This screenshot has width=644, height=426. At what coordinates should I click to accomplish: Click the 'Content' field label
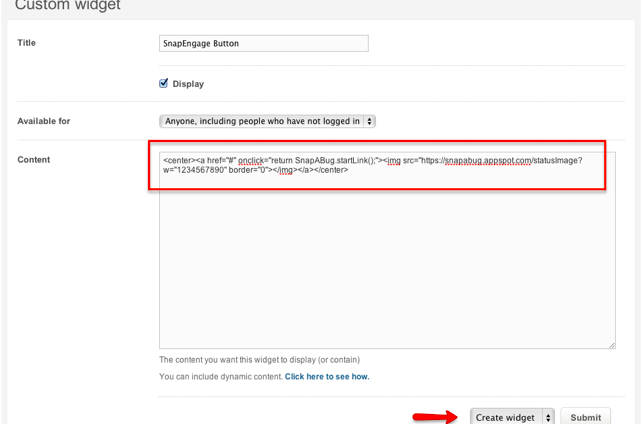[x=34, y=160]
